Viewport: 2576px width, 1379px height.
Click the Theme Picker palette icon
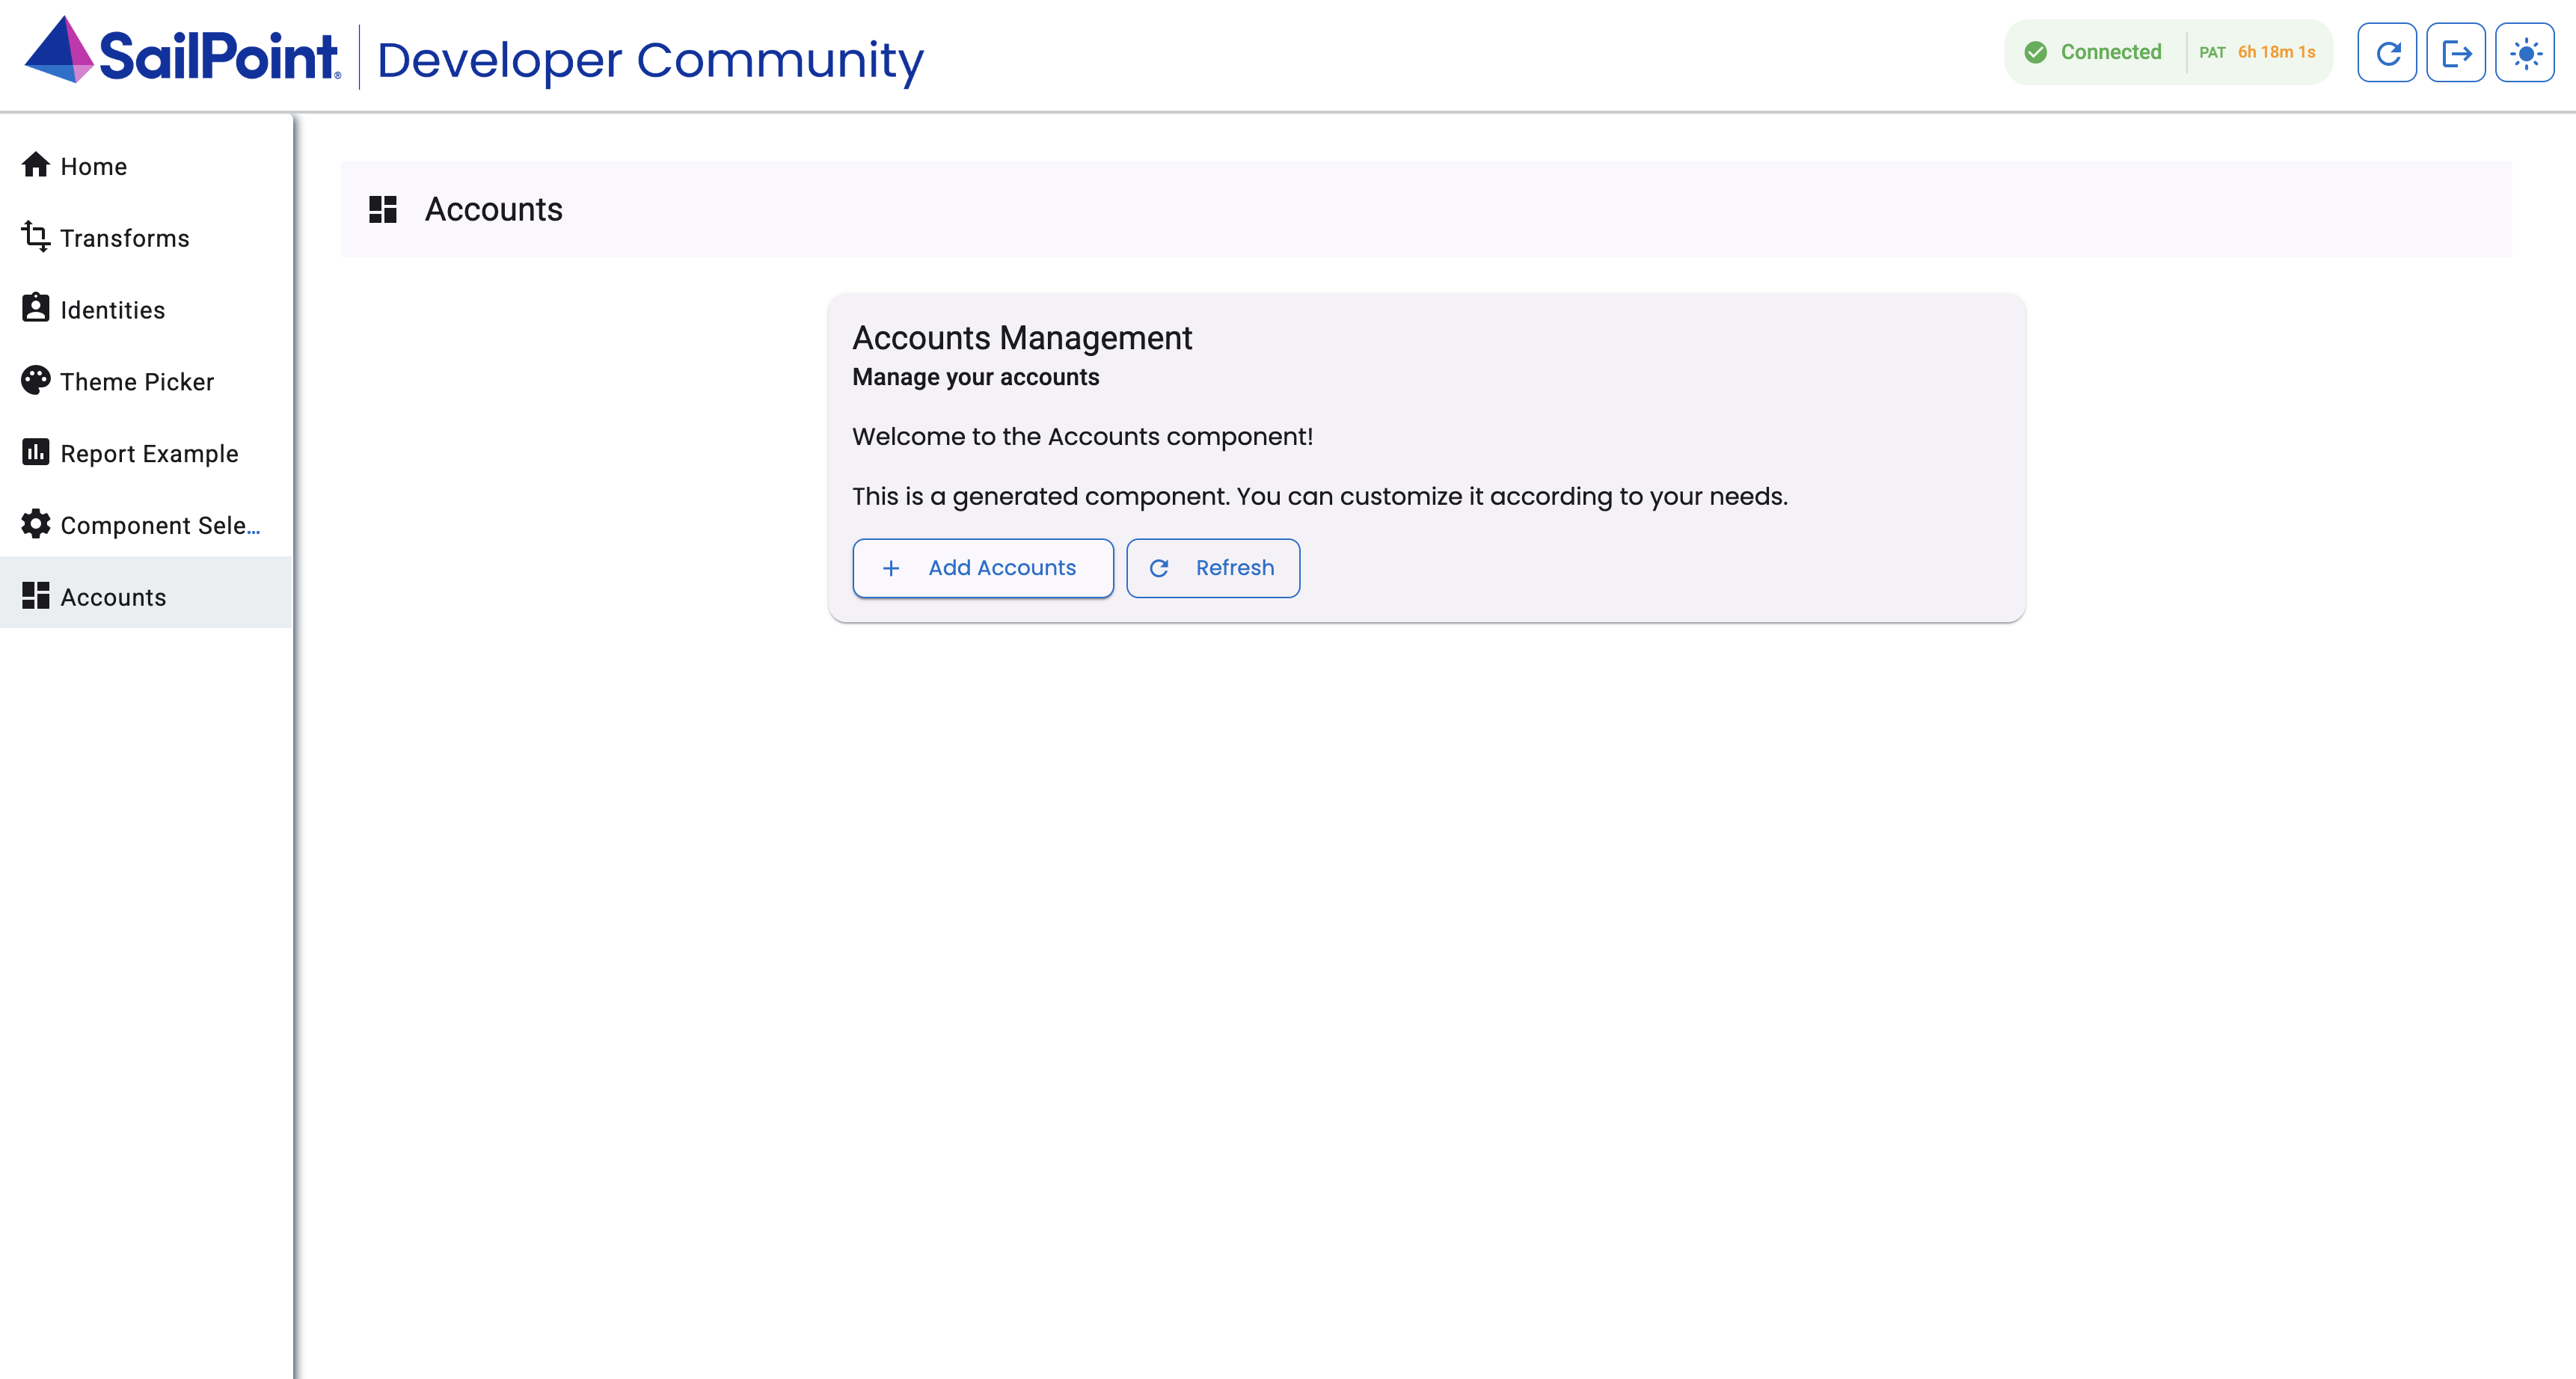click(35, 381)
